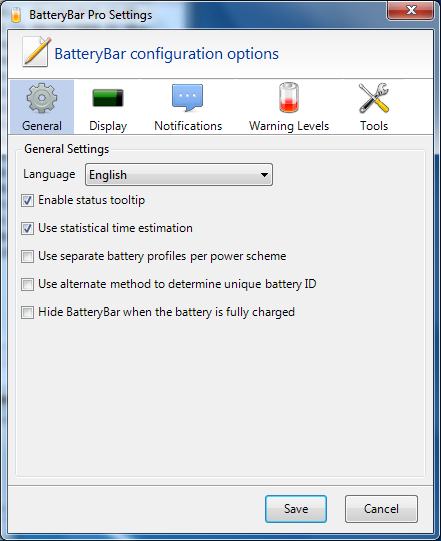
Task: Click the Save button
Action: click(296, 509)
